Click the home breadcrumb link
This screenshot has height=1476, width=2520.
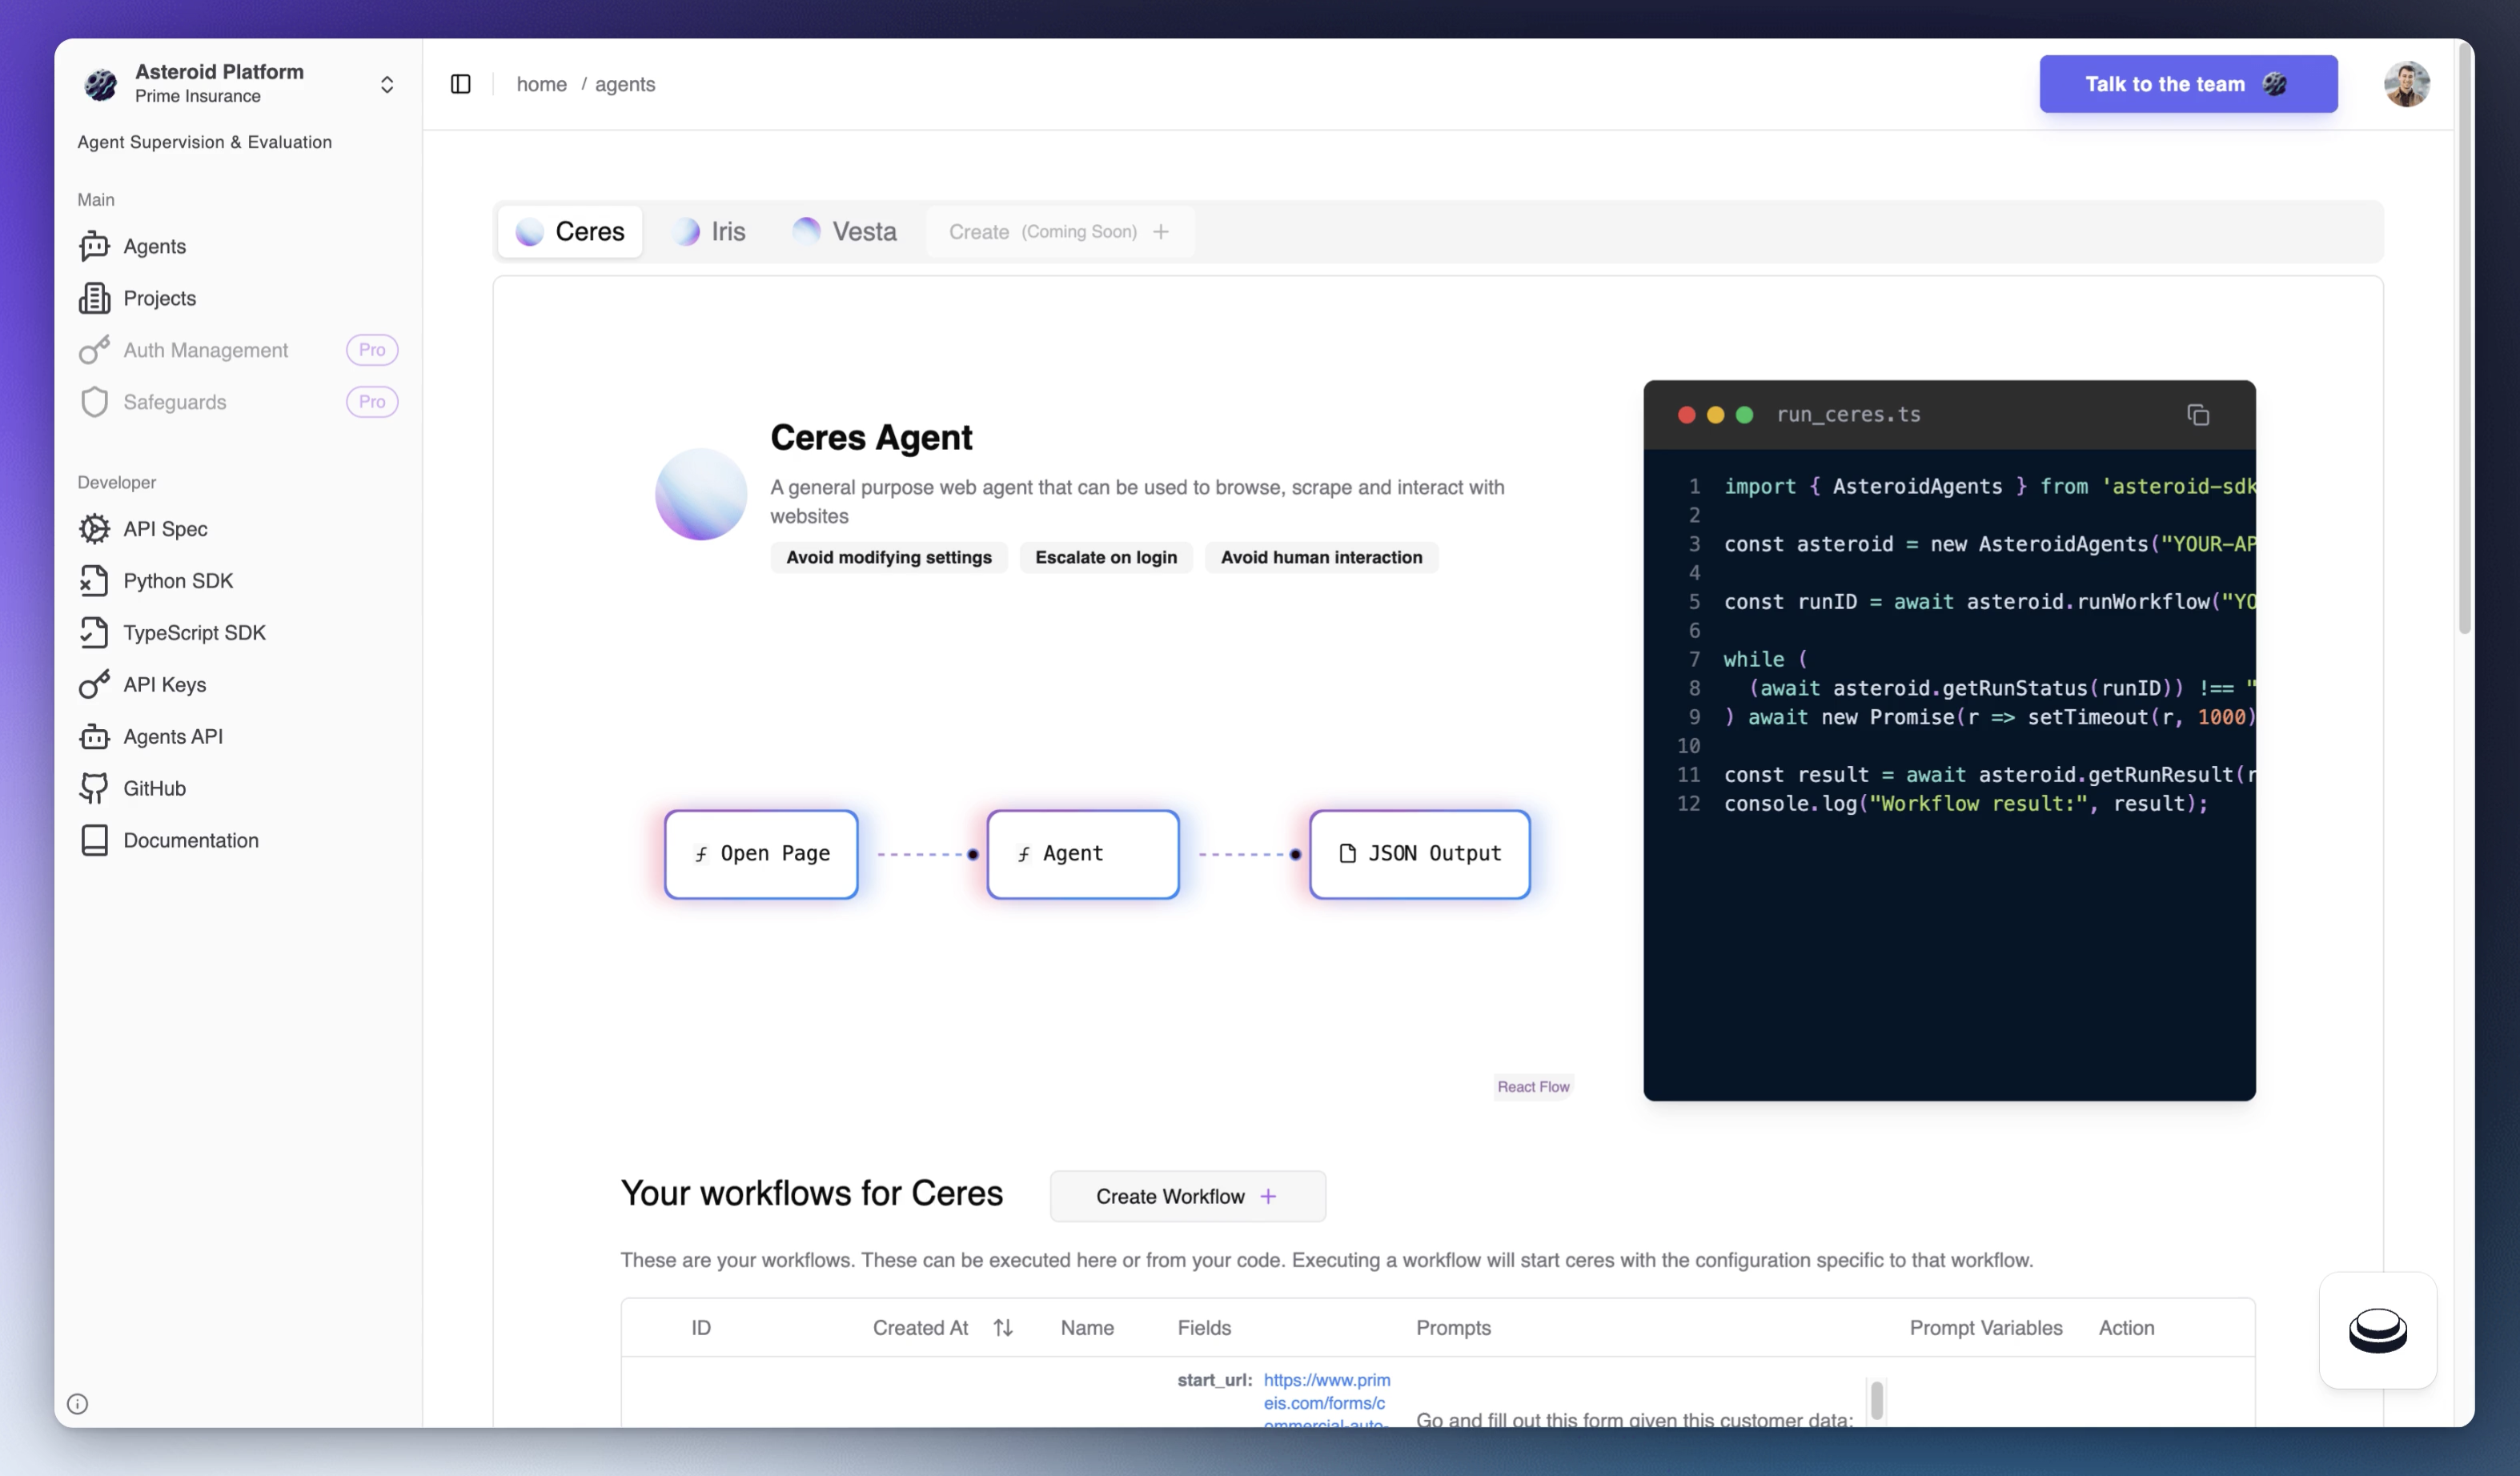541,84
